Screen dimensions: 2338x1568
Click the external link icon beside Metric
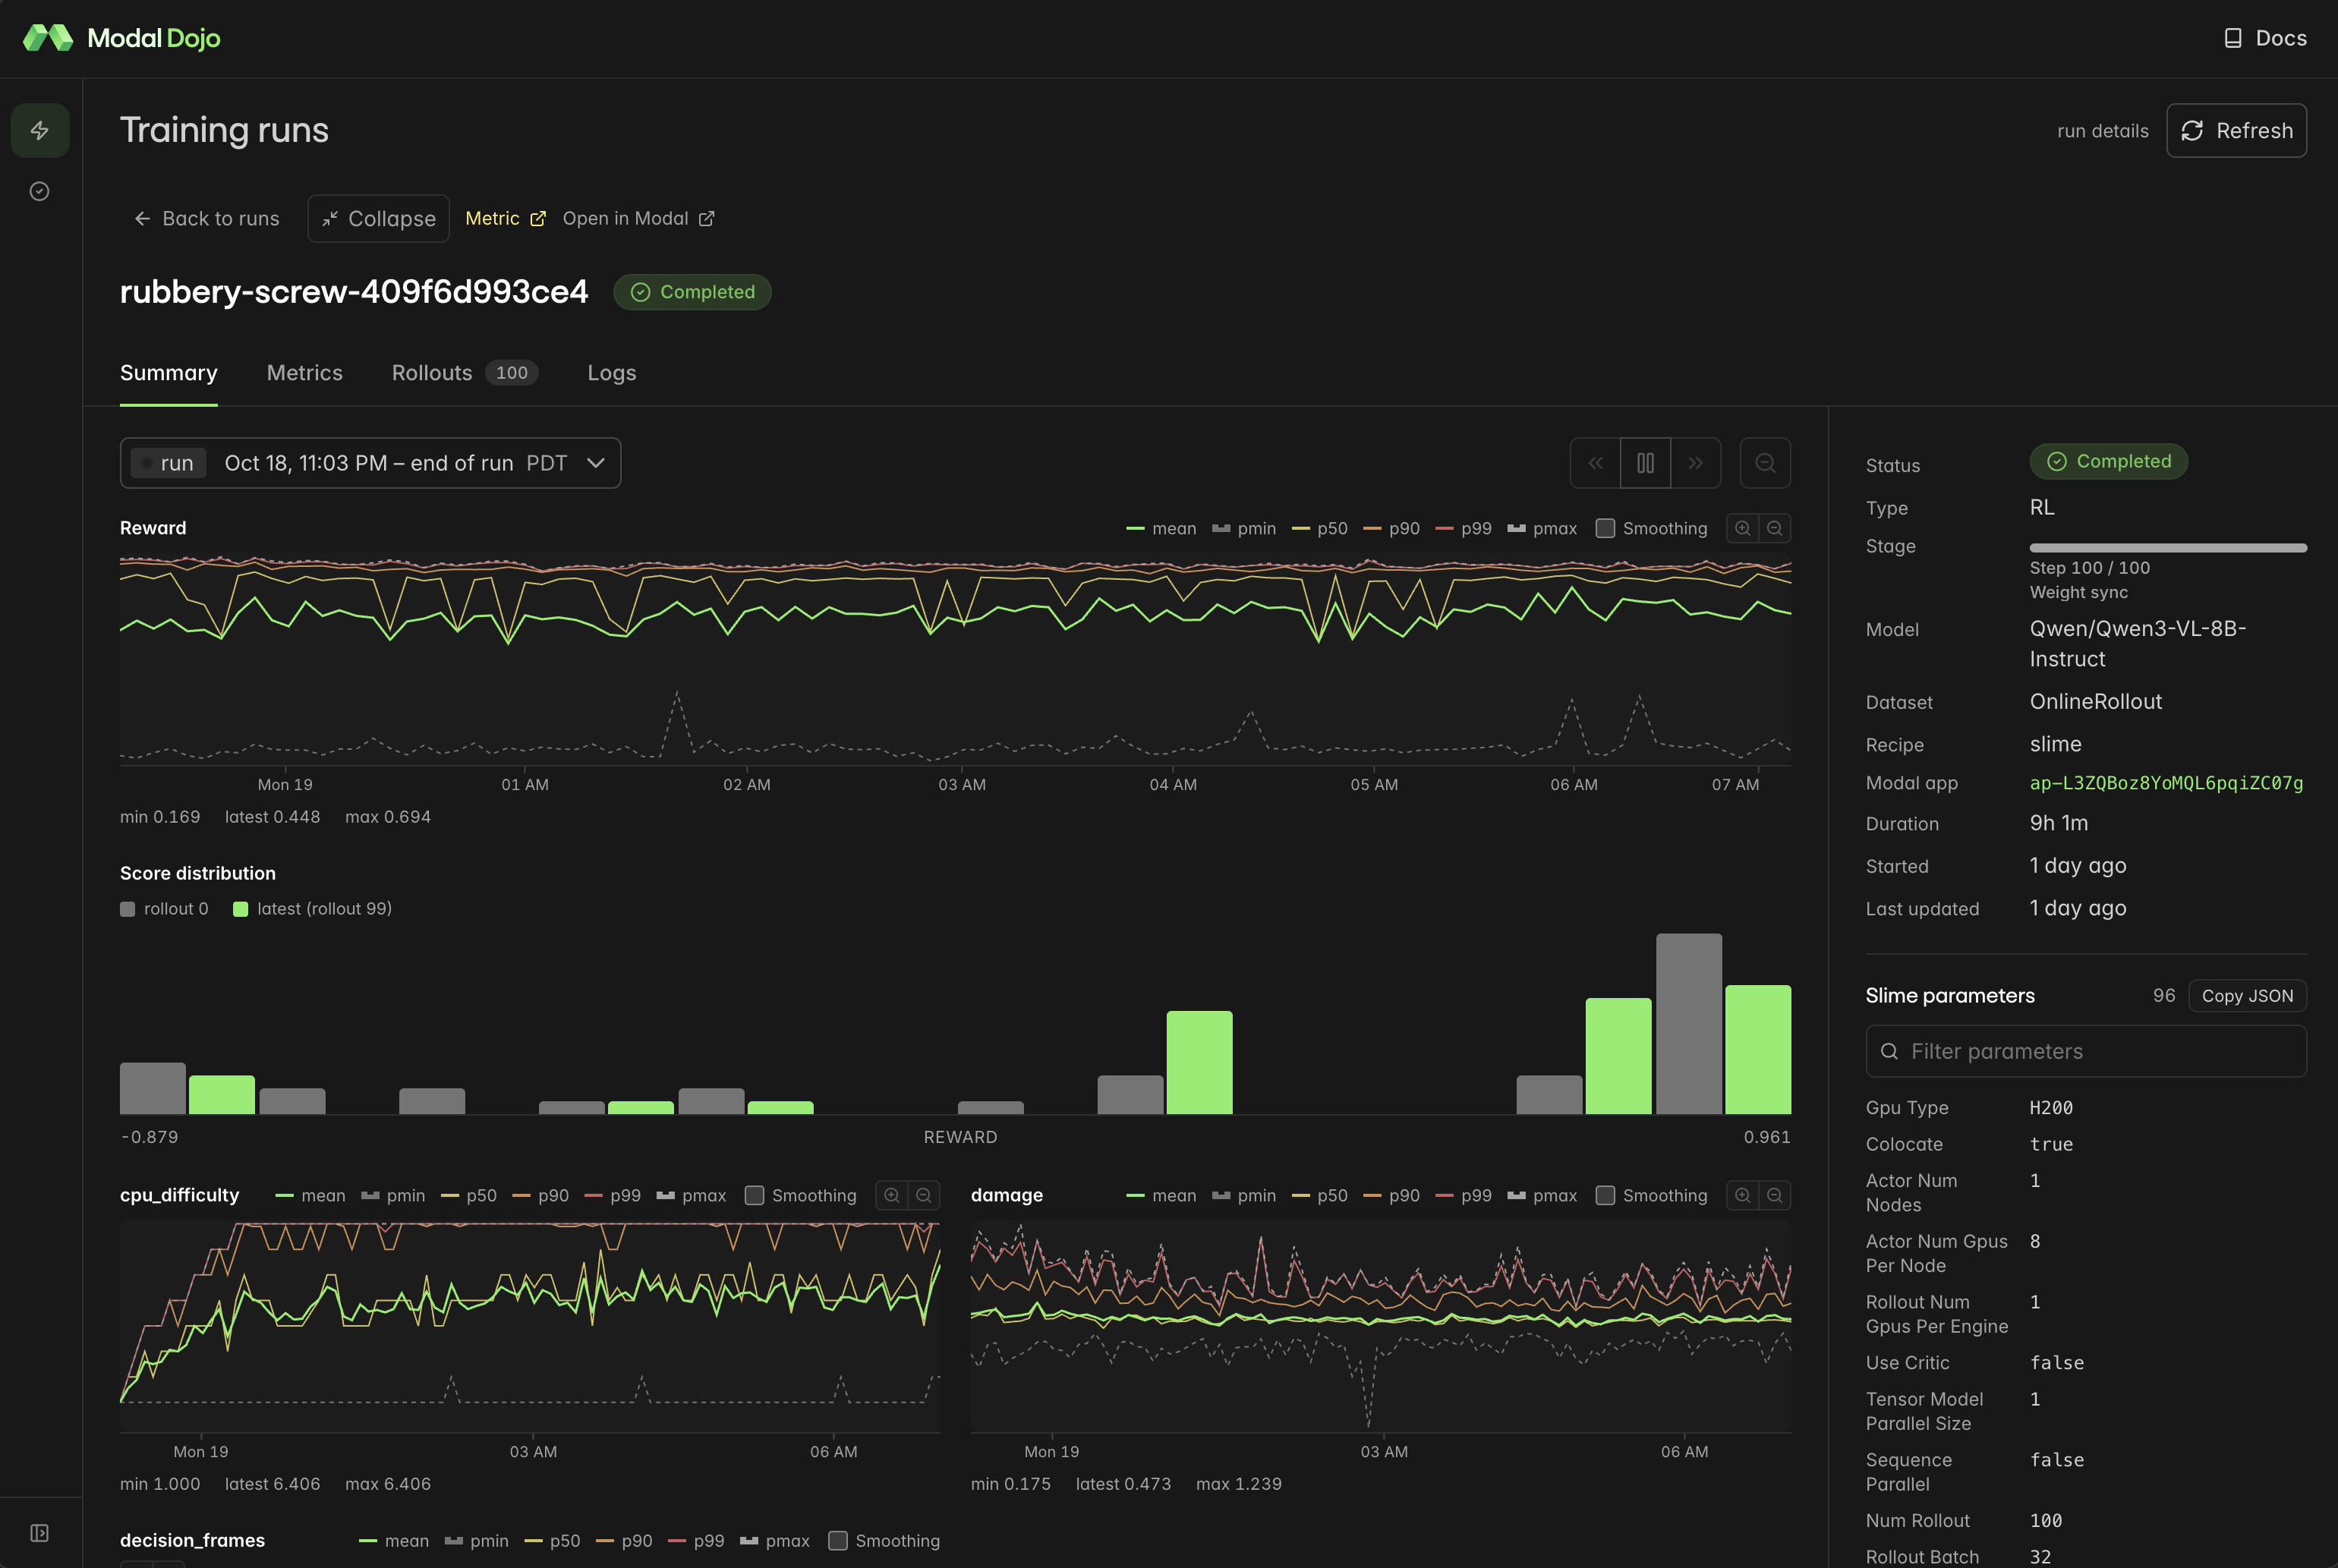[538, 219]
